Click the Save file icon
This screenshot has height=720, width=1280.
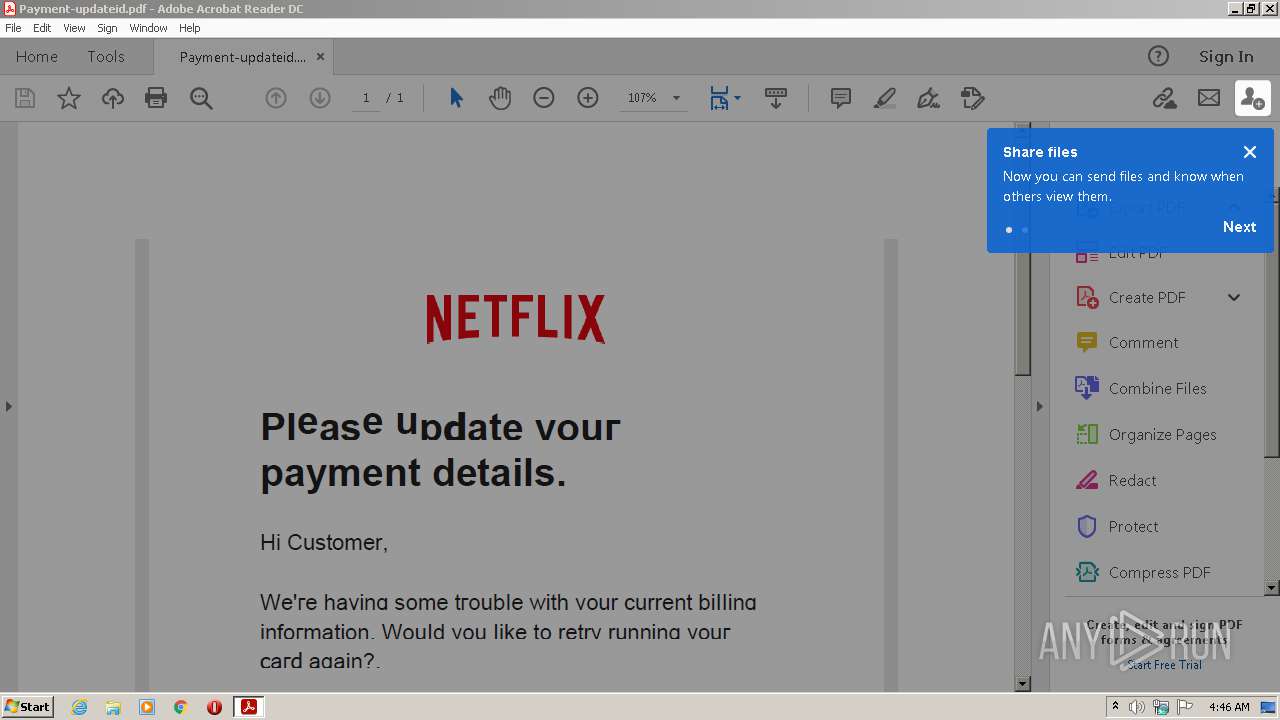pyautogui.click(x=25, y=98)
